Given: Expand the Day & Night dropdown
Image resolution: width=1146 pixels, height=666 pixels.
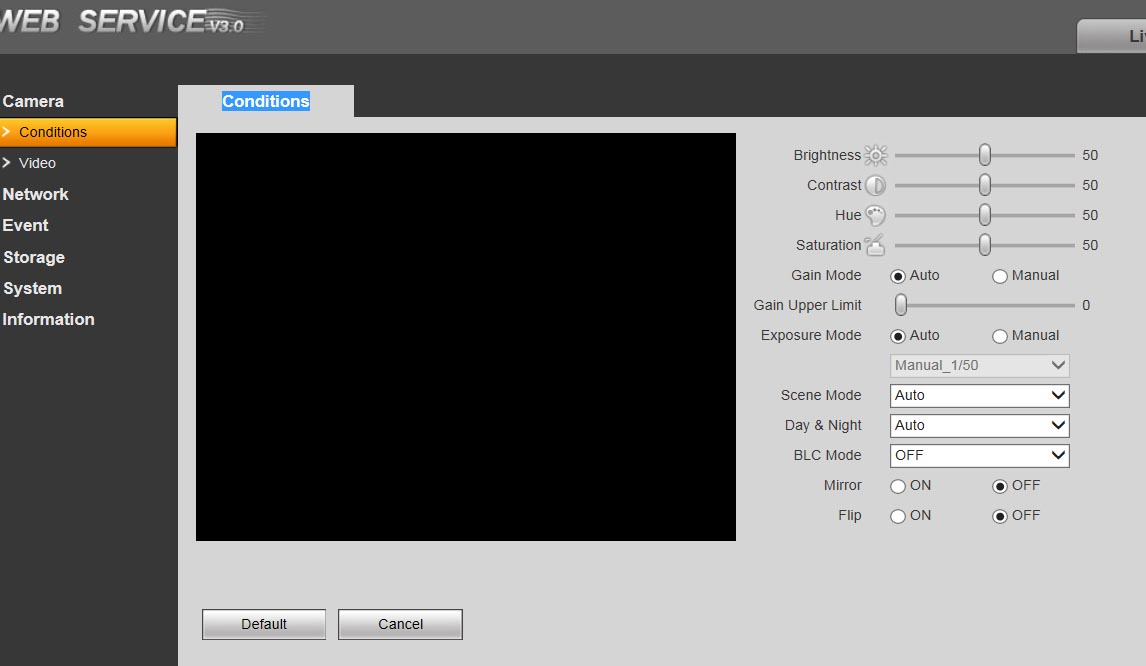Looking at the screenshot, I should tap(979, 425).
